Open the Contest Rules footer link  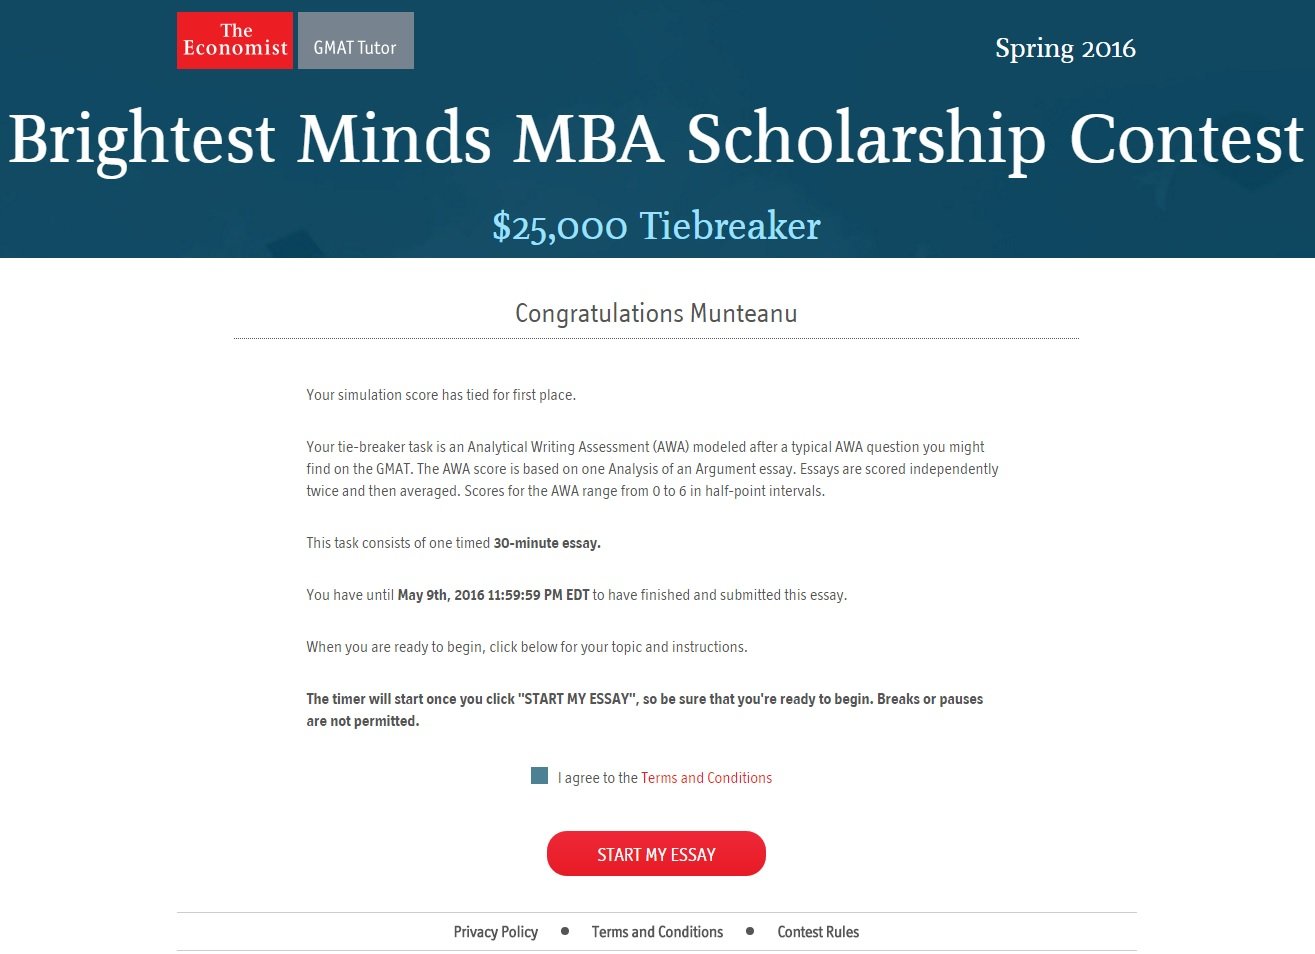click(818, 932)
